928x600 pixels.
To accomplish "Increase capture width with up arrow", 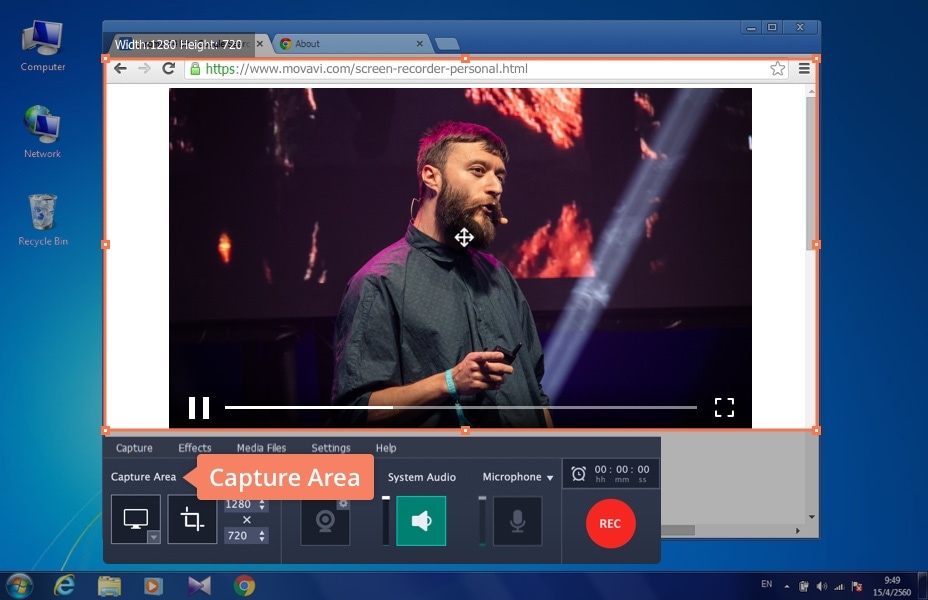I will pyautogui.click(x=262, y=502).
